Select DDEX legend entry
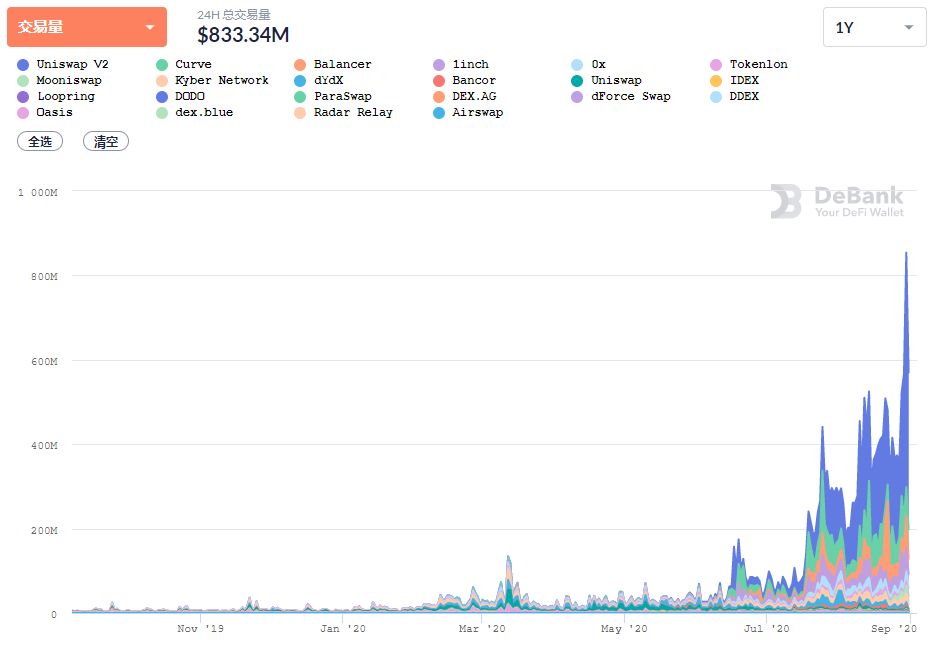The width and height of the screenshot is (935, 647). (x=735, y=97)
